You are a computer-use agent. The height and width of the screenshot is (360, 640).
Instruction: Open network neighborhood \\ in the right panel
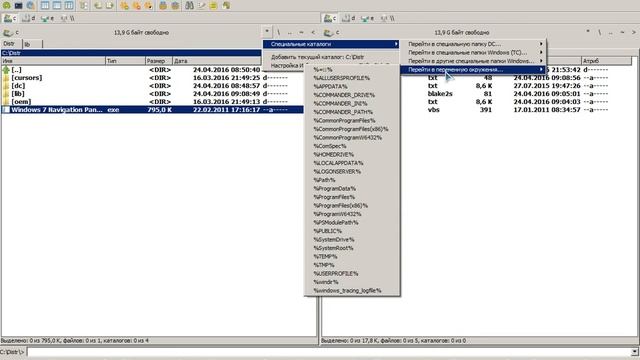(x=387, y=18)
